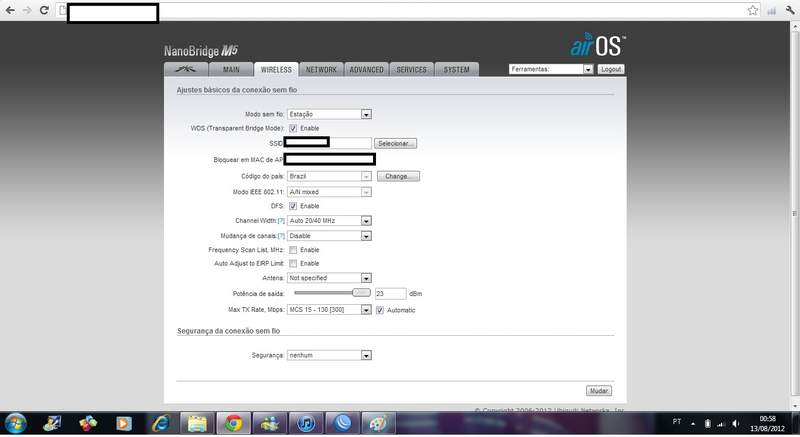The width and height of the screenshot is (800, 437).
Task: Reload the page with the refresh icon
Action: click(44, 10)
